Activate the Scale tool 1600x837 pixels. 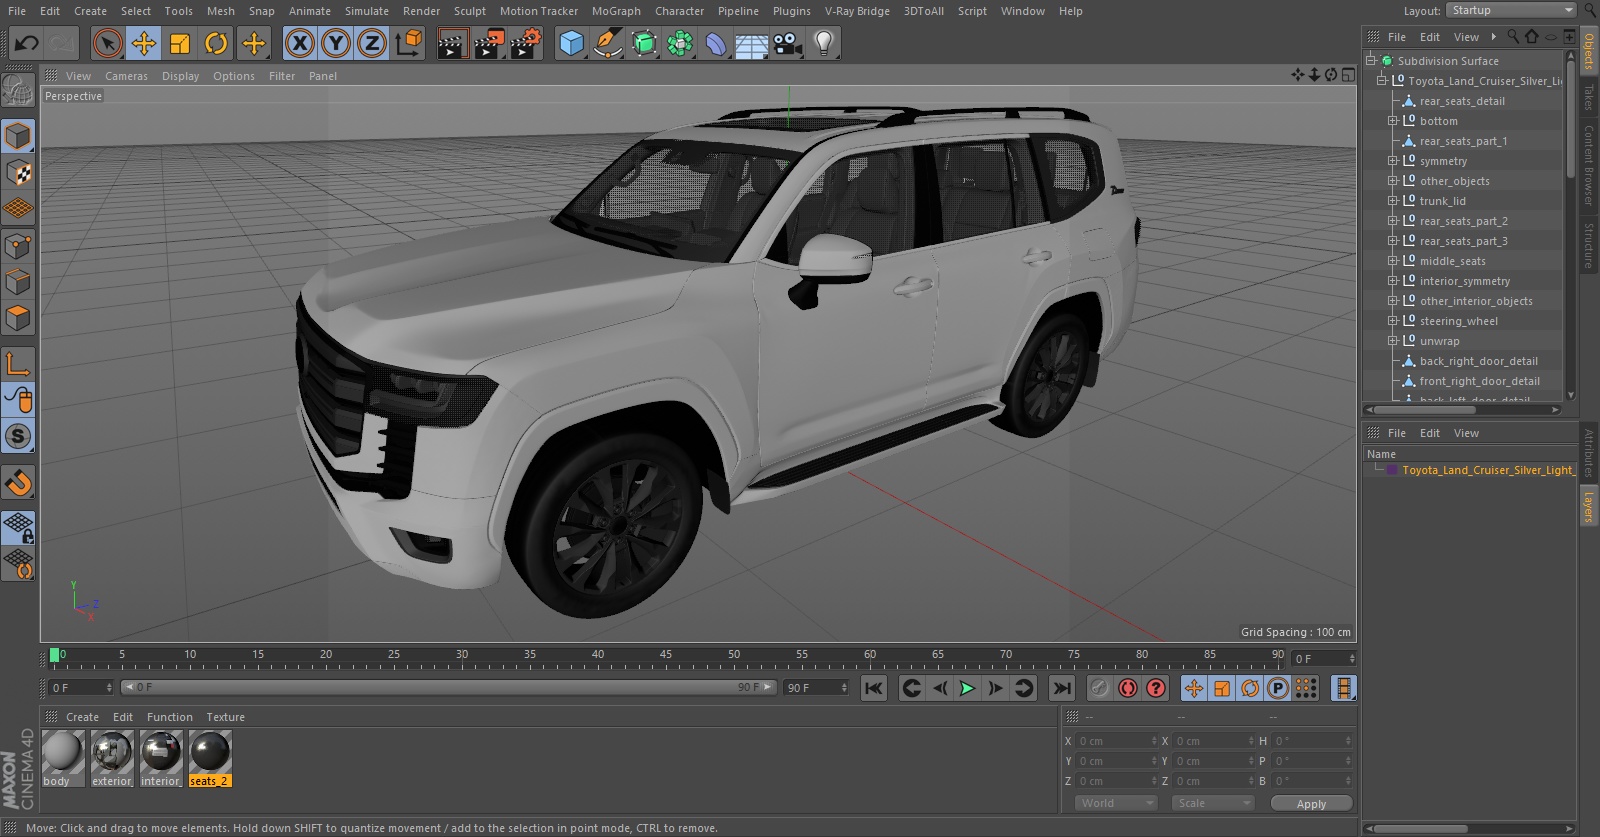coord(180,43)
